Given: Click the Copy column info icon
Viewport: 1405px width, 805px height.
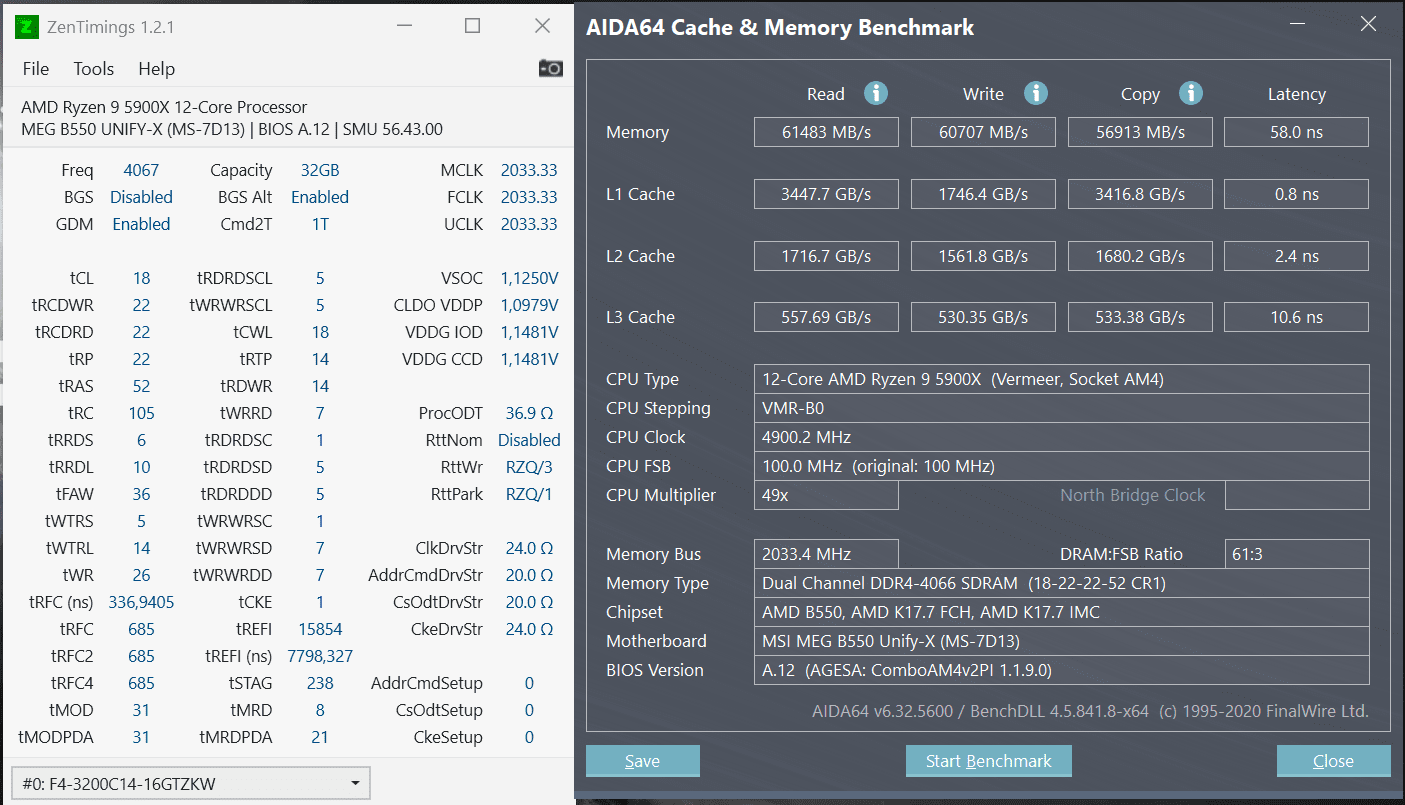Looking at the screenshot, I should click(1191, 93).
